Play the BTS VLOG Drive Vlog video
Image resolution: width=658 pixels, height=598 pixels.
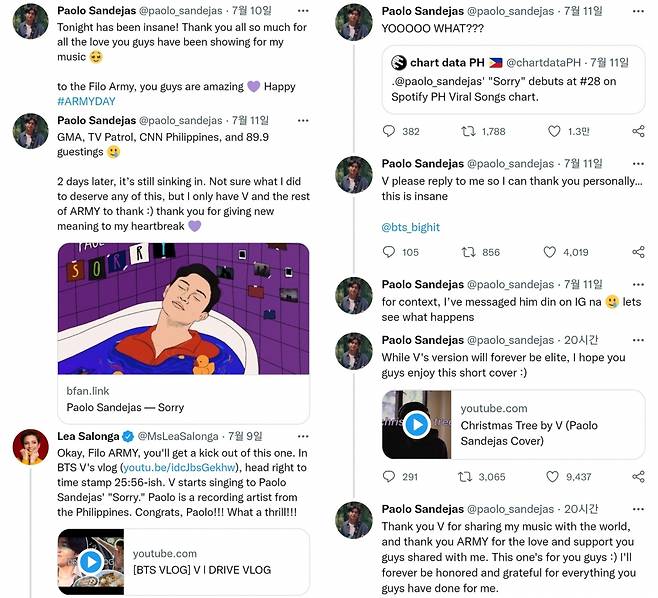(x=91, y=562)
